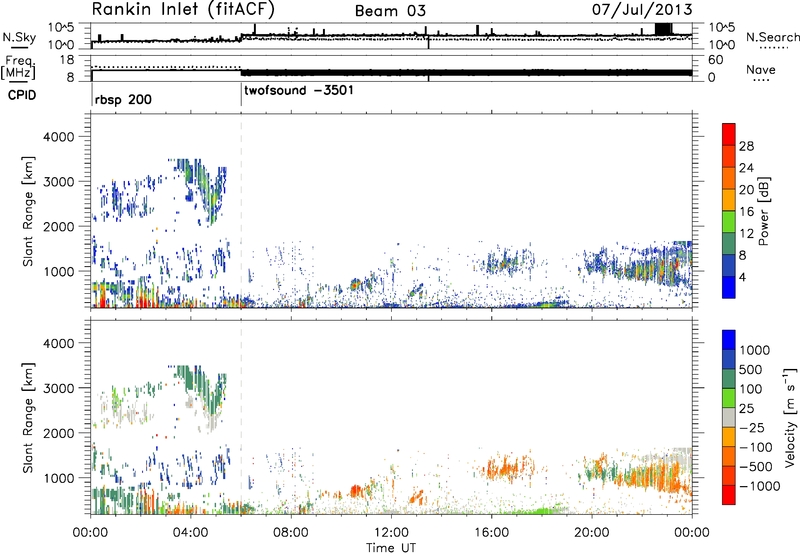Click 'Slant Range [km]' label of velocity panel
Image resolution: width=800 pixels, height=554 pixels.
click(28, 417)
